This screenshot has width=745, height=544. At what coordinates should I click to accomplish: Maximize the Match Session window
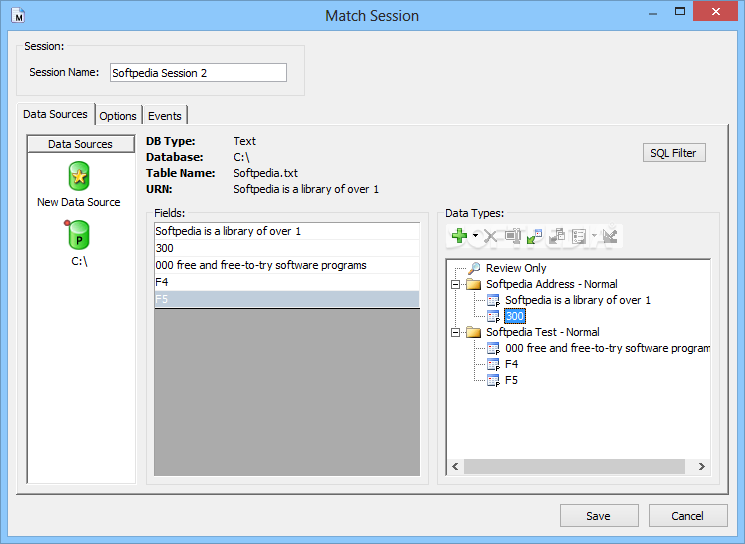pyautogui.click(x=680, y=12)
